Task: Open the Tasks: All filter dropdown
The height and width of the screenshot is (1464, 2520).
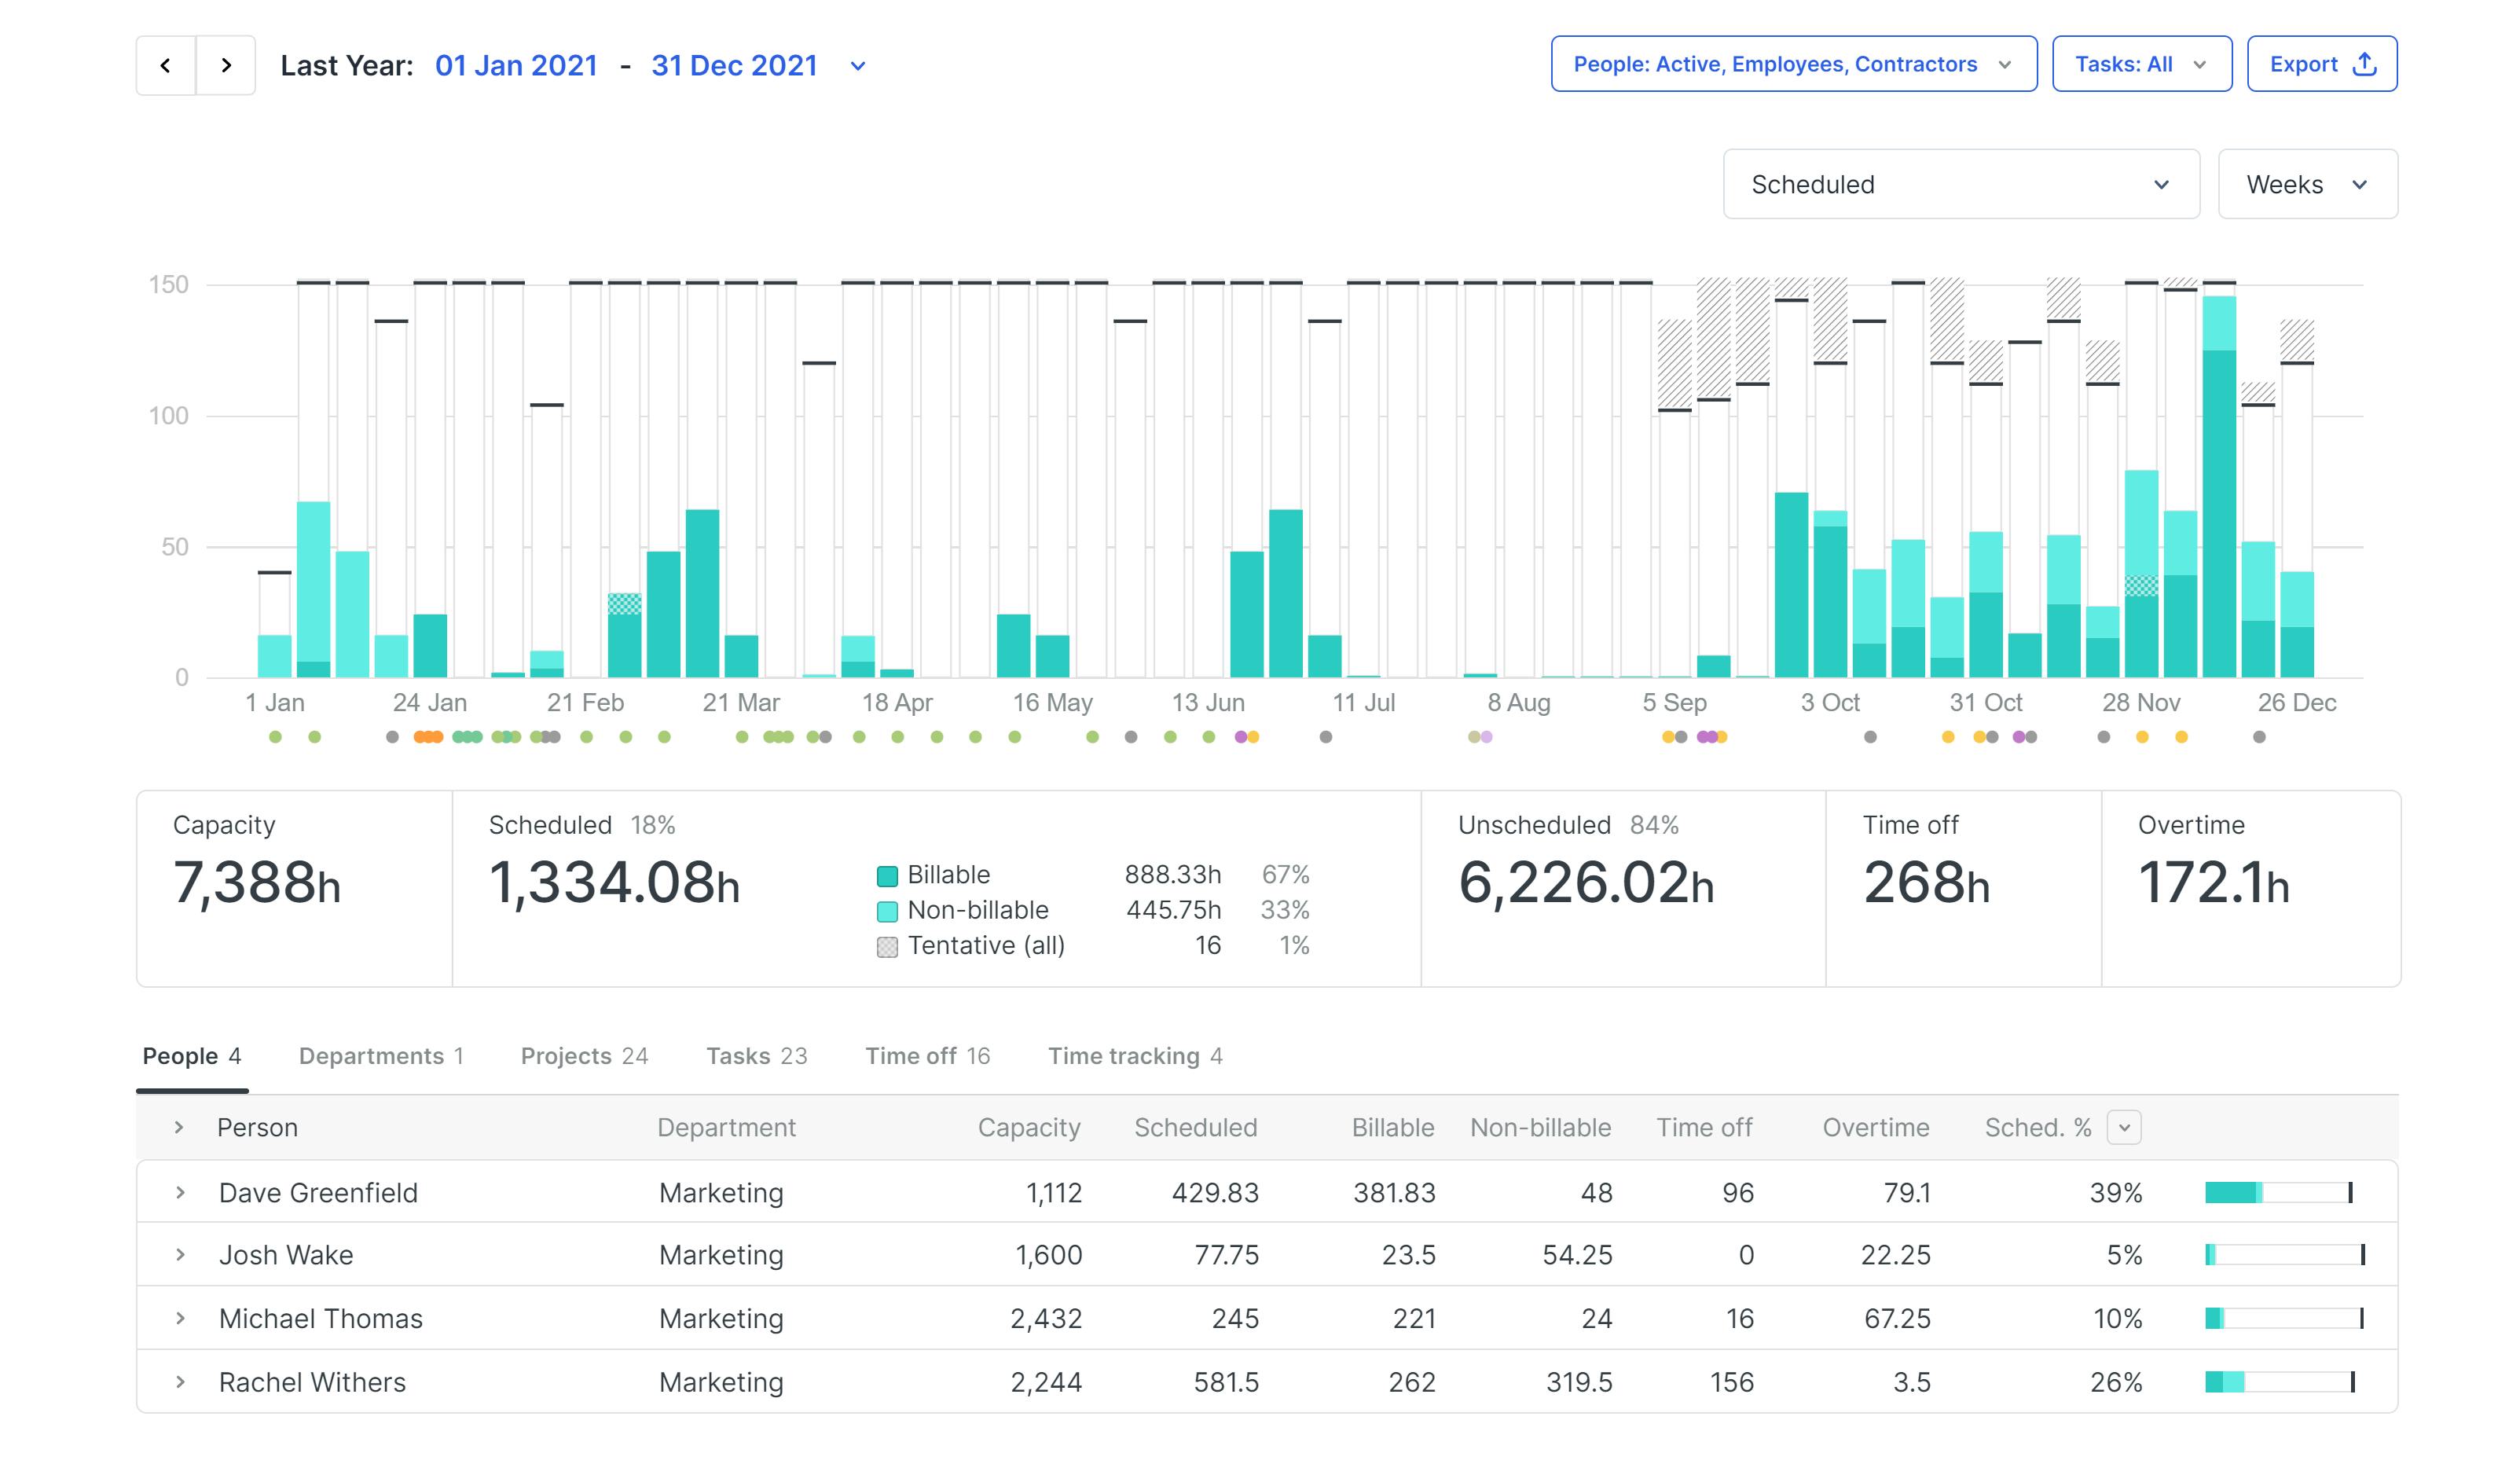Action: point(2141,65)
